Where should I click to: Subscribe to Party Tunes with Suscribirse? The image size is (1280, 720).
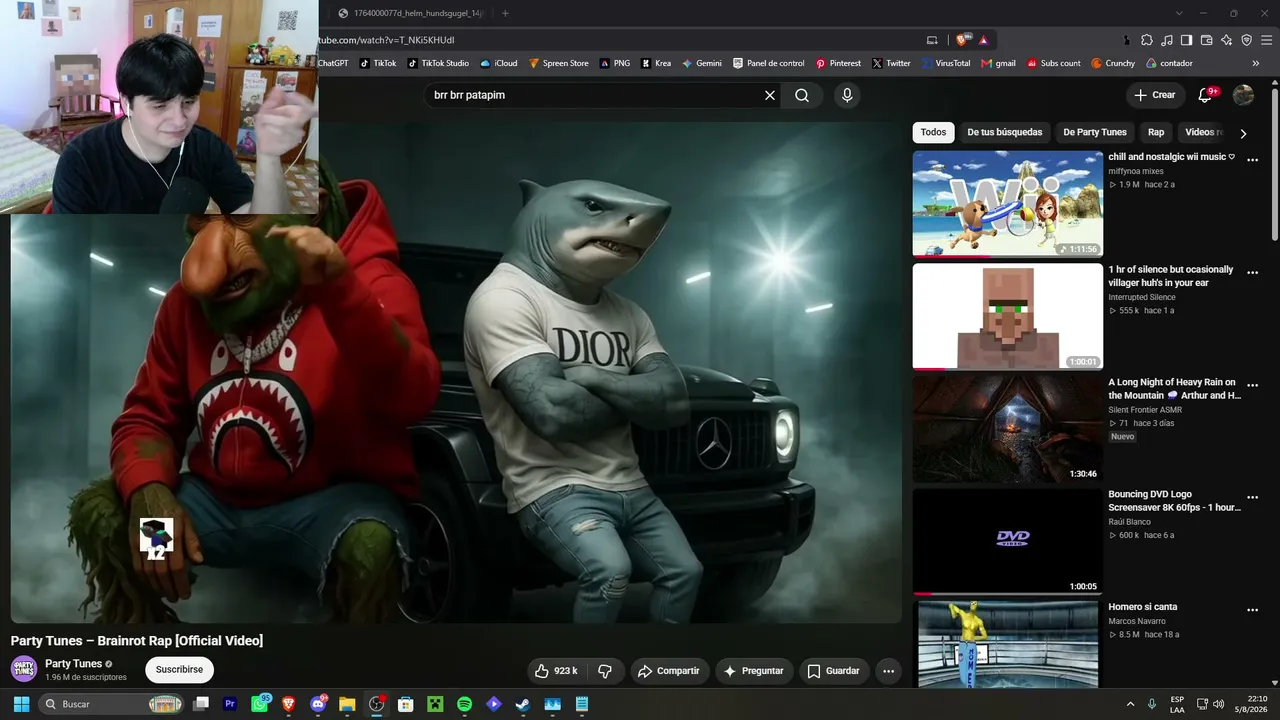coord(179,670)
